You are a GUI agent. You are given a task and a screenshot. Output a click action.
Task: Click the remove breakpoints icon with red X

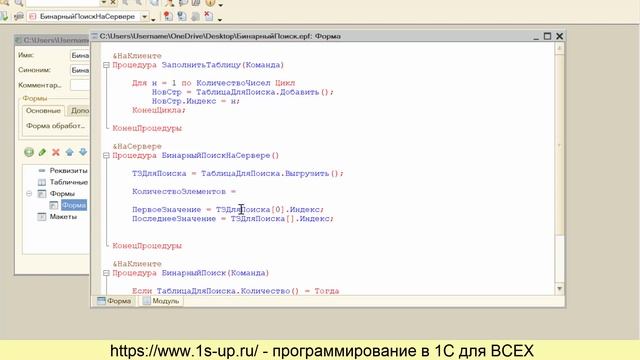point(209,16)
